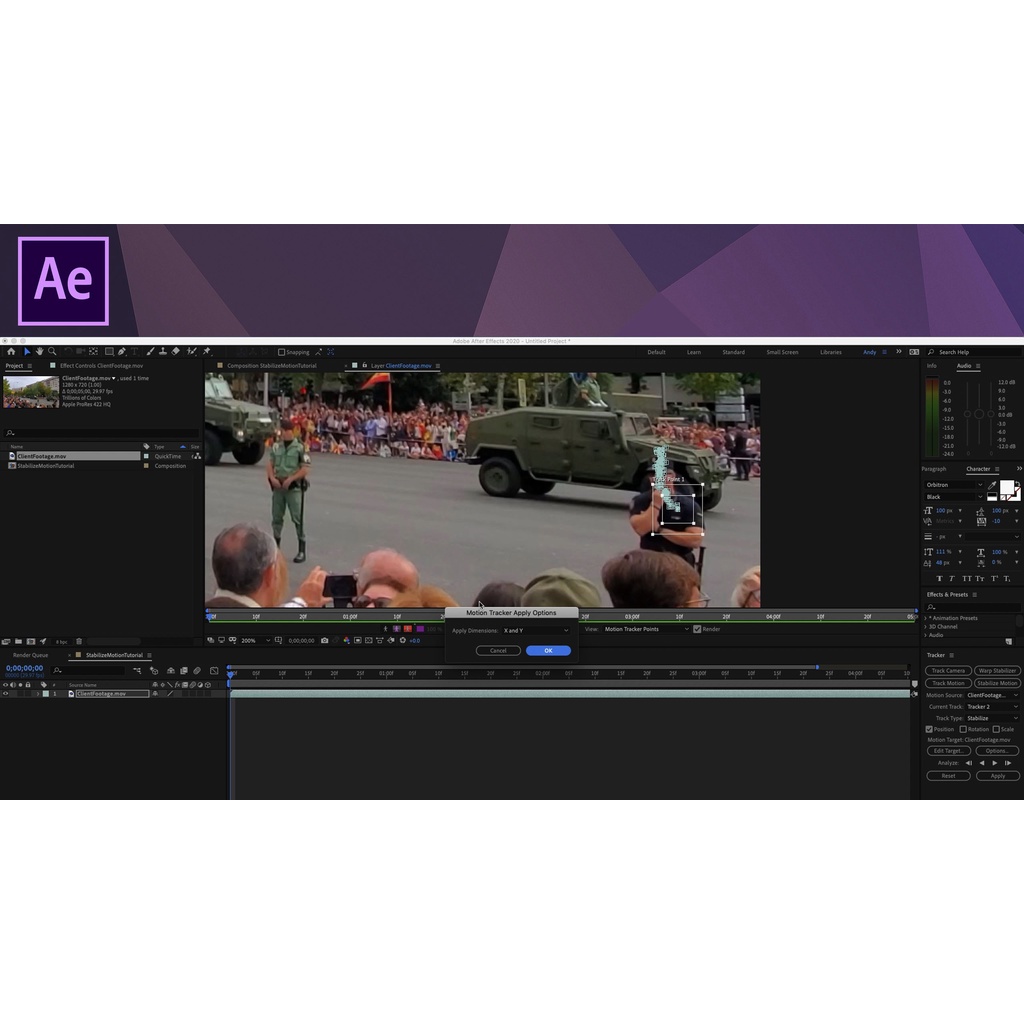
Task: Enable the Snapping checkbox
Action: (x=281, y=352)
